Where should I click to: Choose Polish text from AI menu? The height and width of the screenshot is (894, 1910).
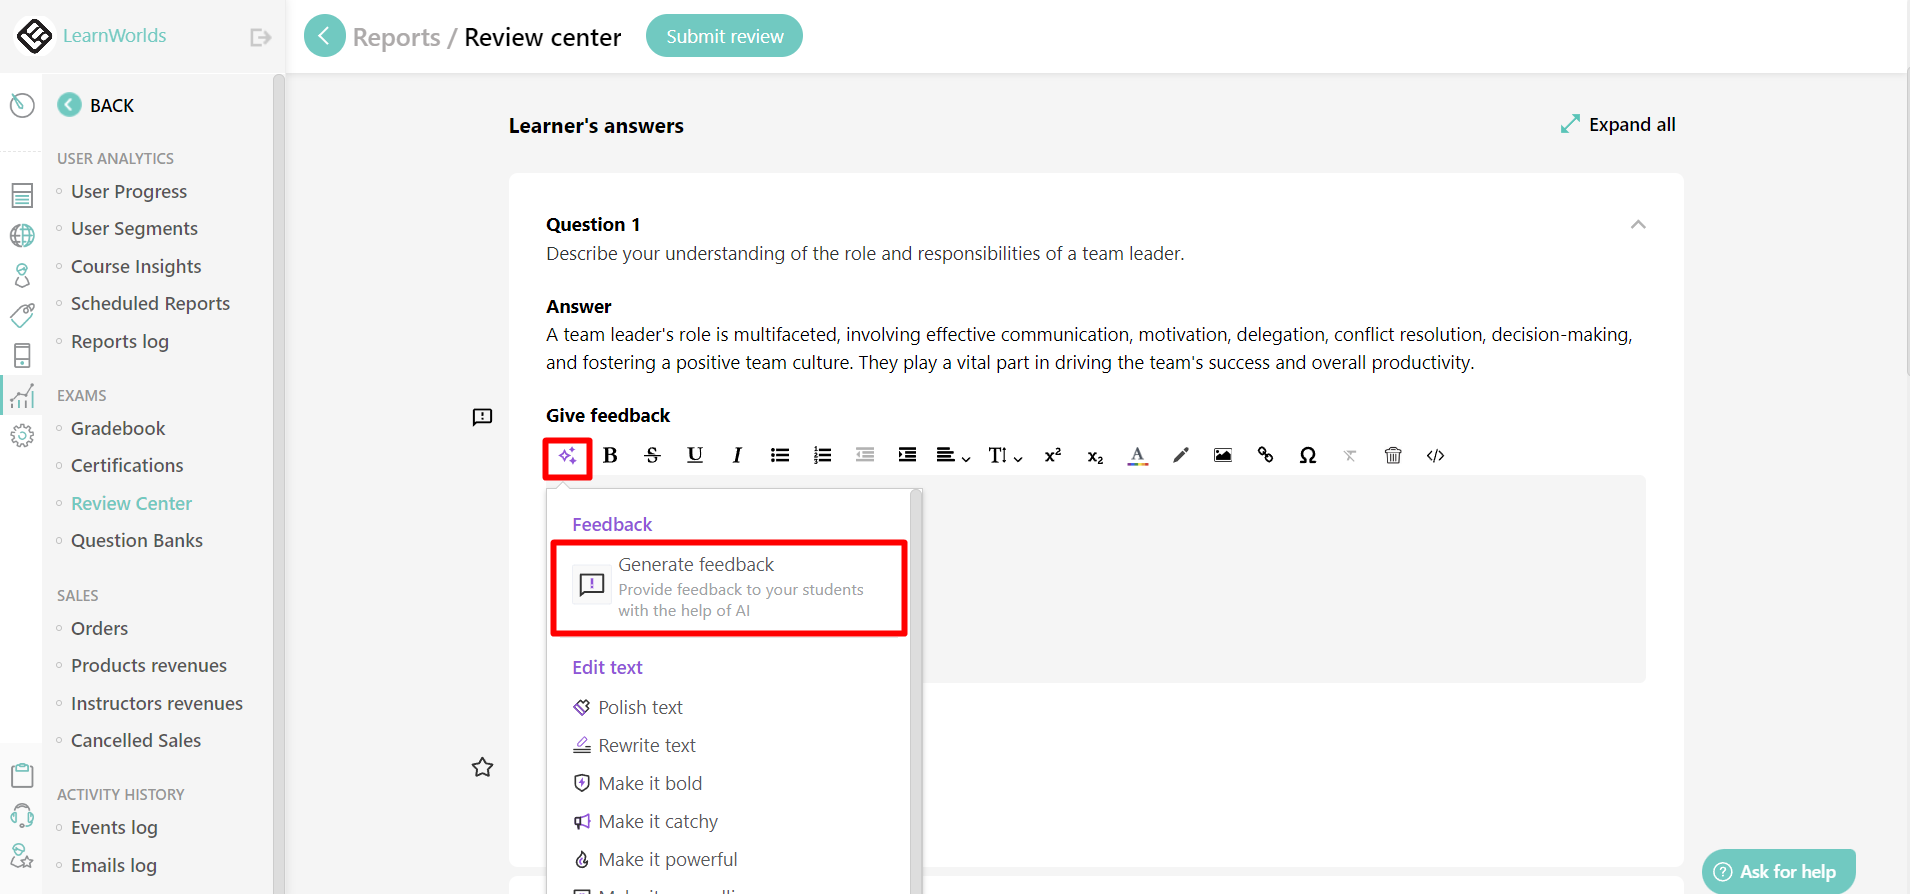click(640, 708)
